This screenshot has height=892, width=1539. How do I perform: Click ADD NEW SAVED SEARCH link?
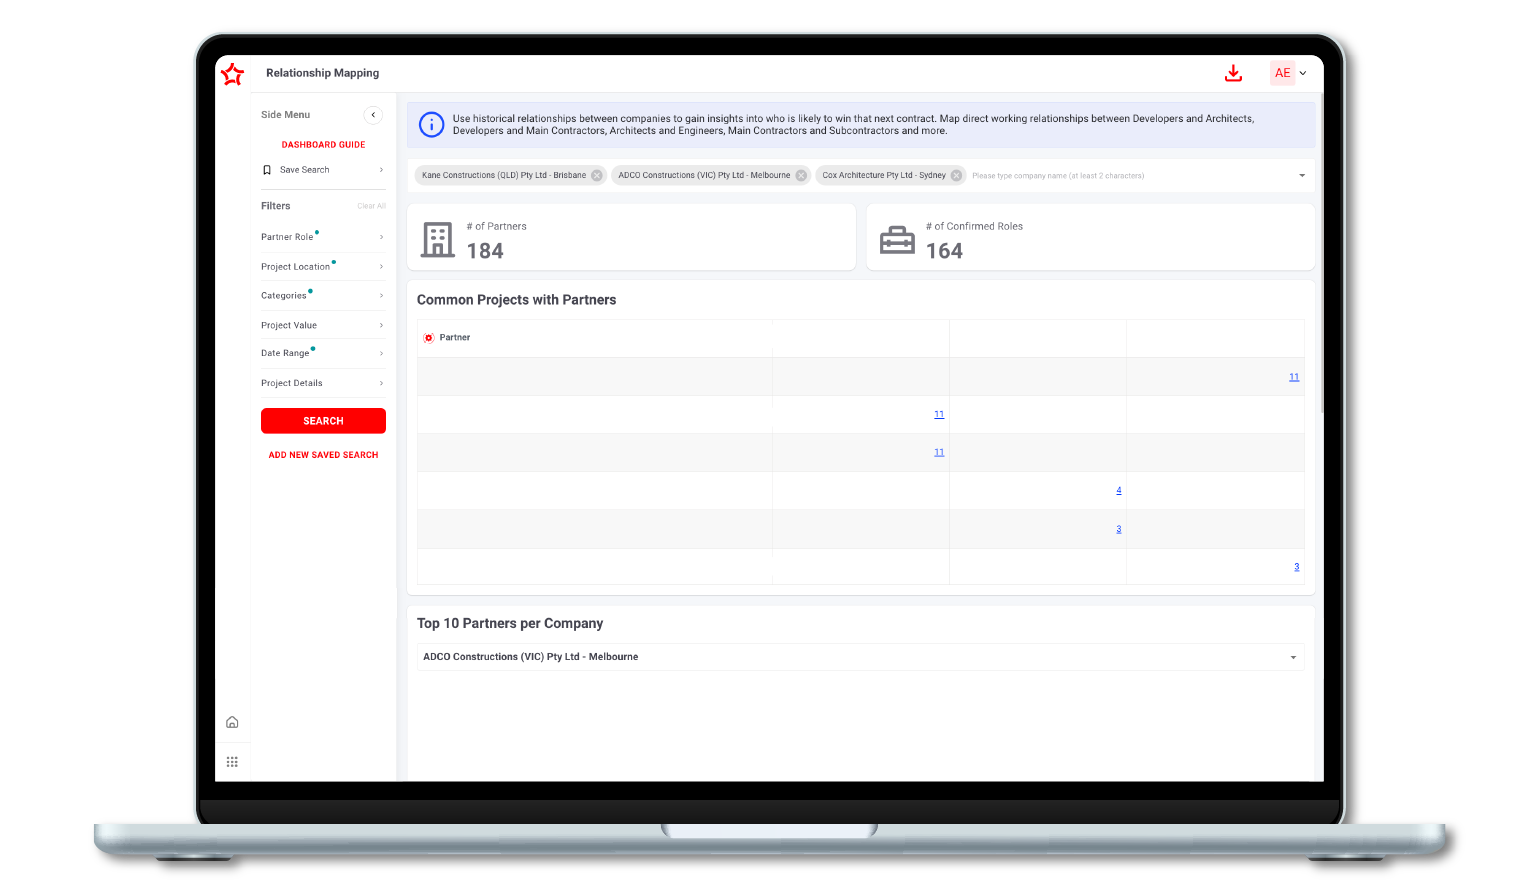(x=323, y=455)
